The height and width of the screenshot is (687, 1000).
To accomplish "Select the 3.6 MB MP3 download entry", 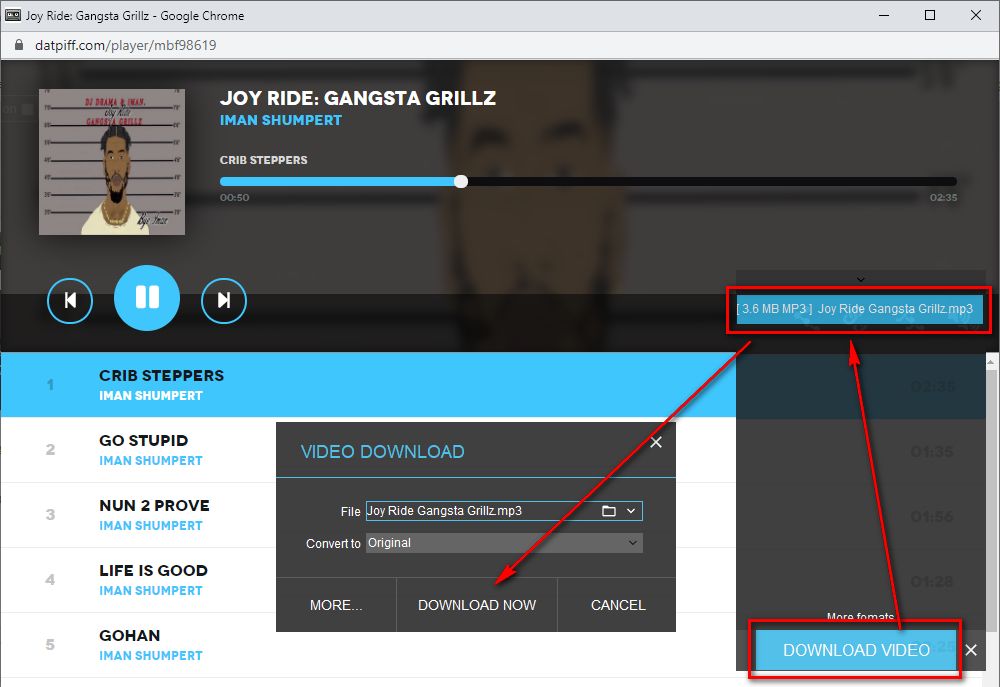I will coord(858,309).
